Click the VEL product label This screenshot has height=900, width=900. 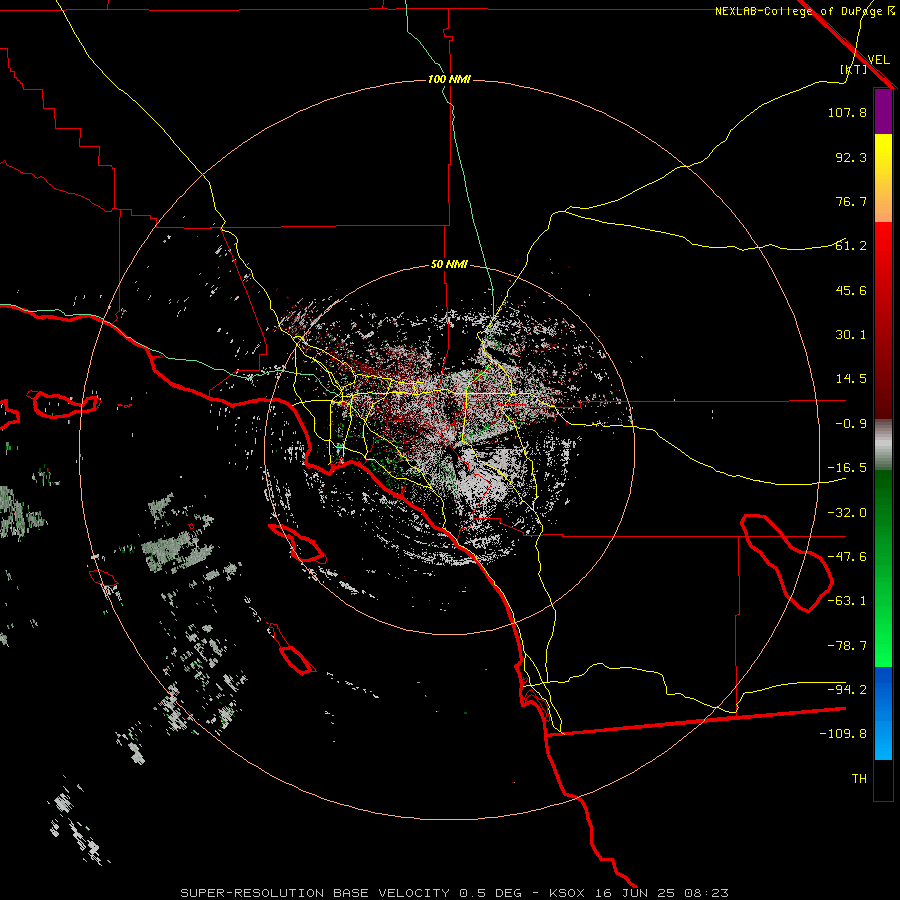(x=878, y=59)
